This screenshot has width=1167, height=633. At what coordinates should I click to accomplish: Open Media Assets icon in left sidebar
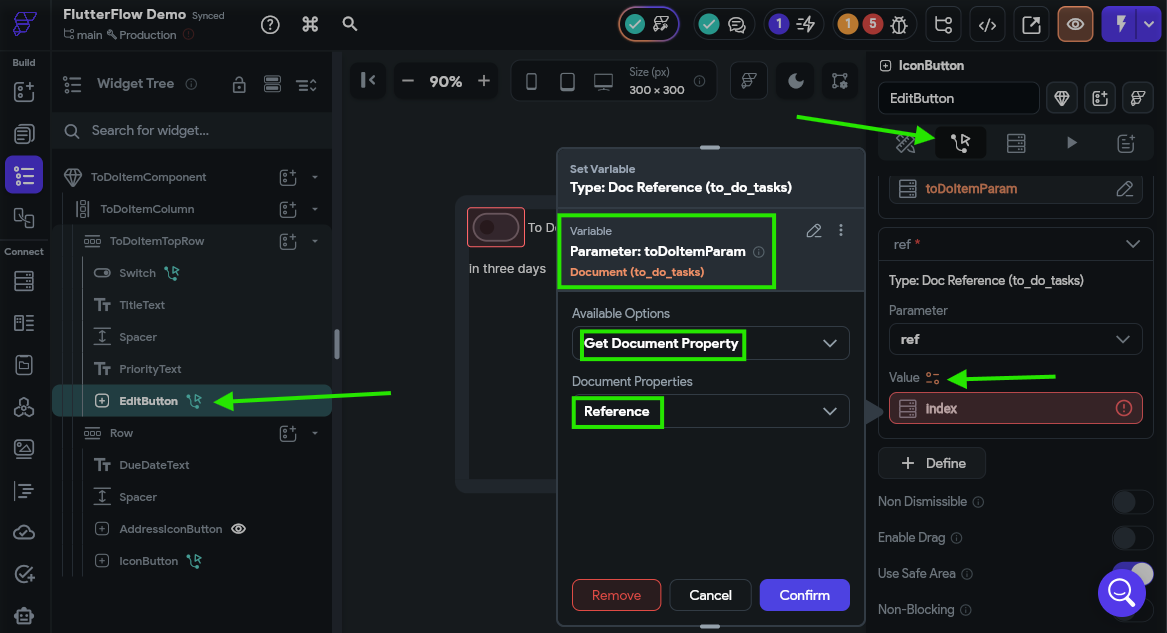(x=24, y=449)
